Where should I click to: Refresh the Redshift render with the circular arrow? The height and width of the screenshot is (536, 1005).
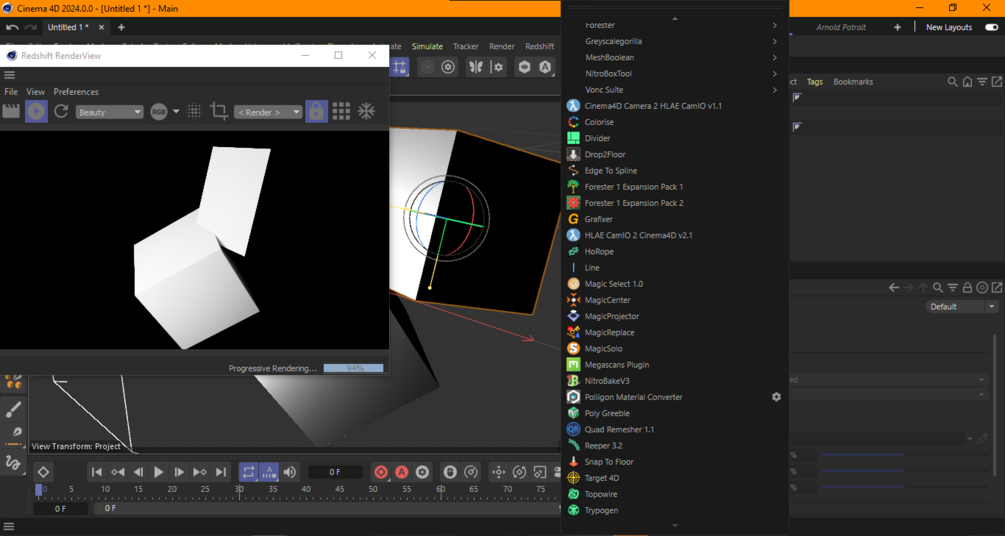(x=61, y=112)
